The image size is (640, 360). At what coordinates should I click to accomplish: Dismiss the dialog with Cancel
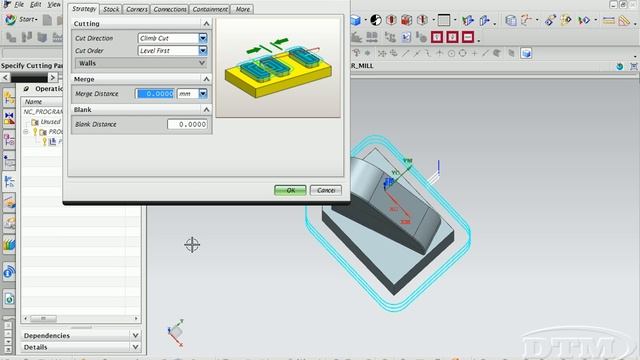326,190
